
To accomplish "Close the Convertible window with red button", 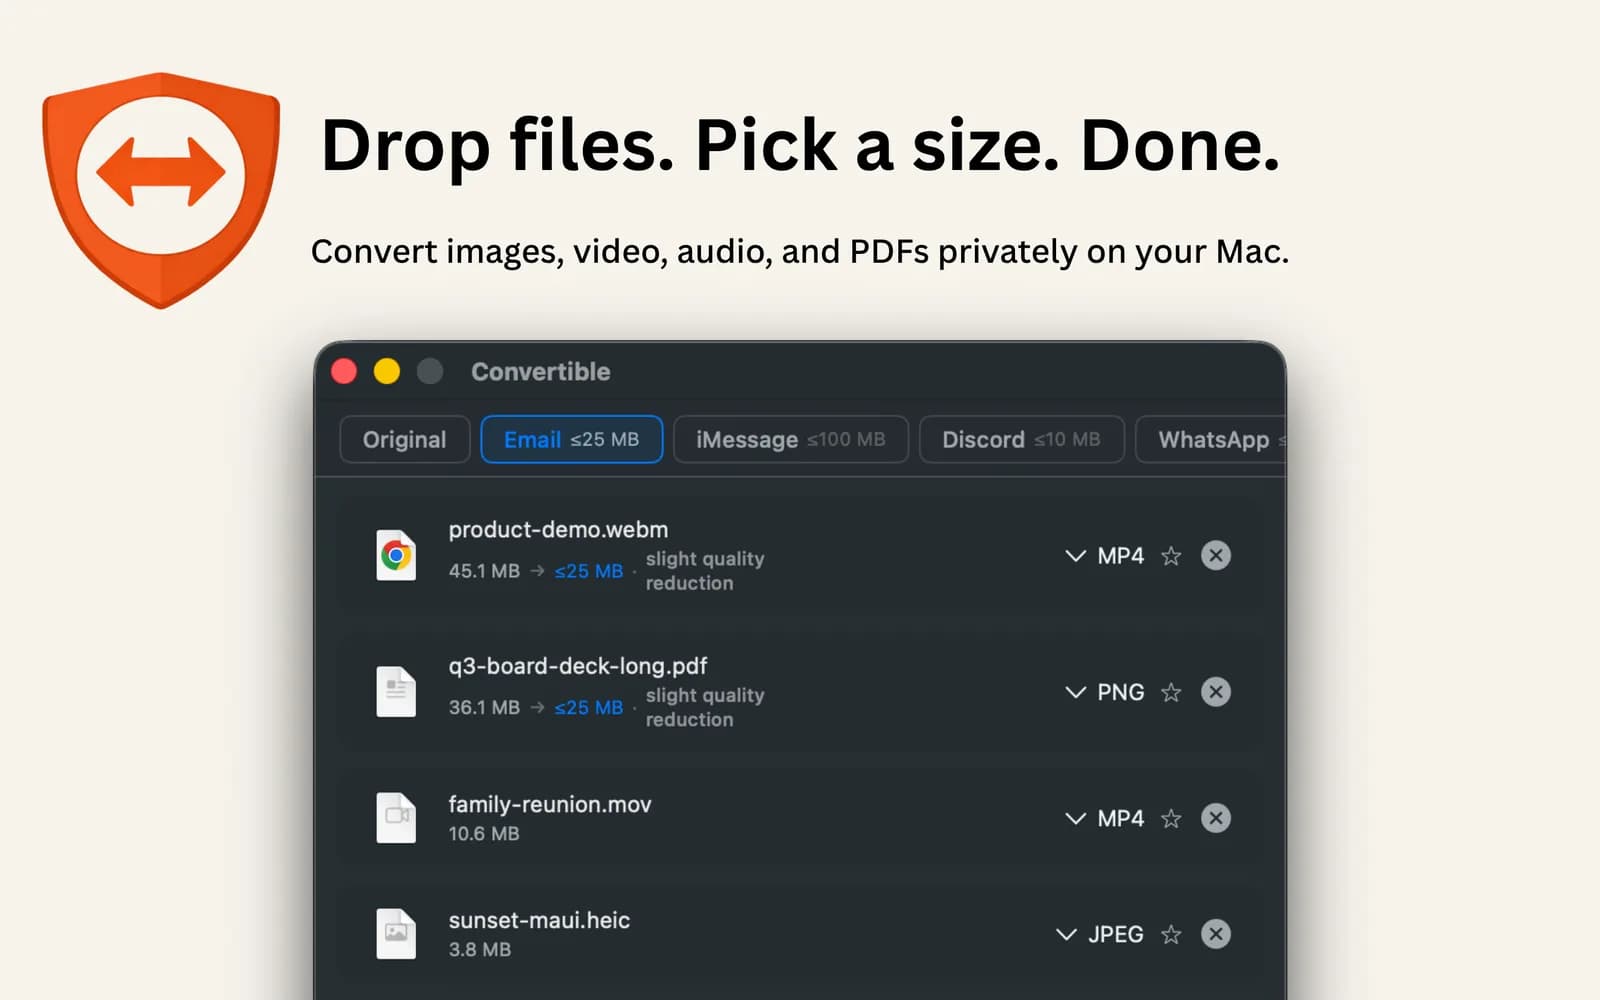I will (x=344, y=371).
